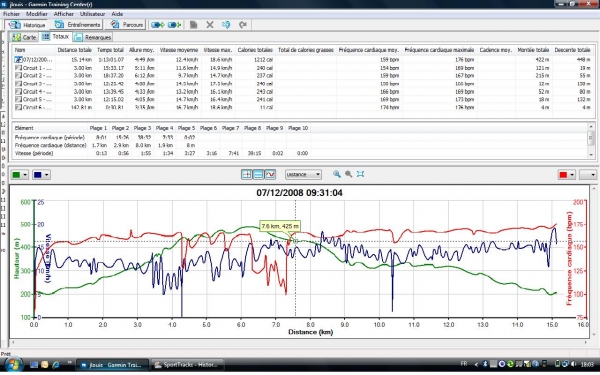Select the Circuit 4 row
Image resolution: width=600 pixels, height=375 pixels.
point(303,91)
